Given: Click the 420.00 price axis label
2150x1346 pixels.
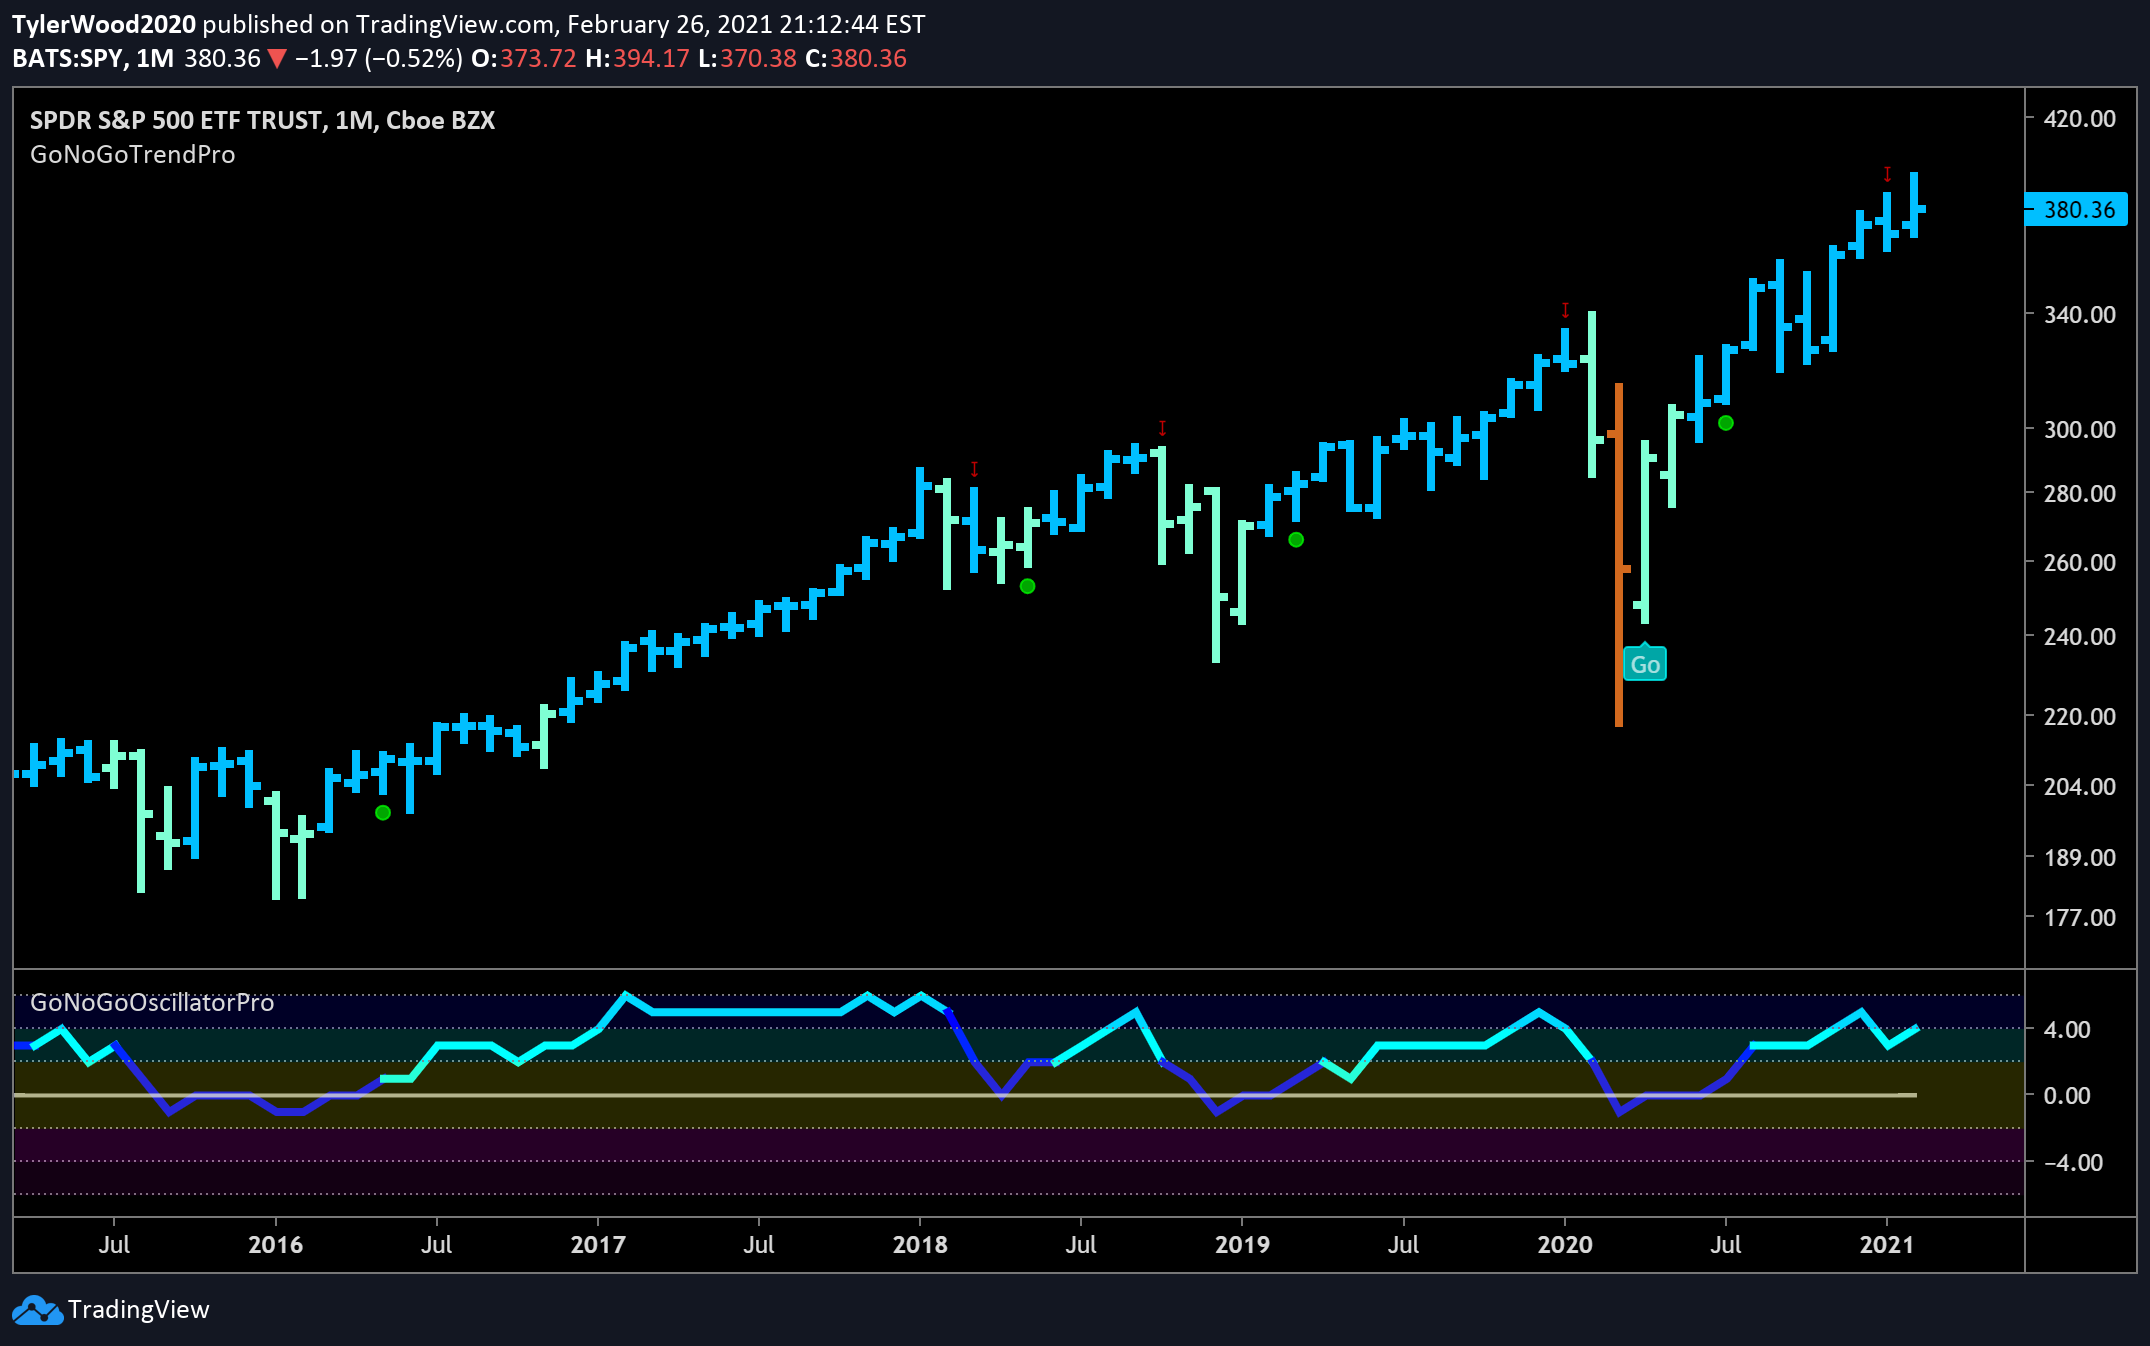Looking at the screenshot, I should (x=2080, y=119).
